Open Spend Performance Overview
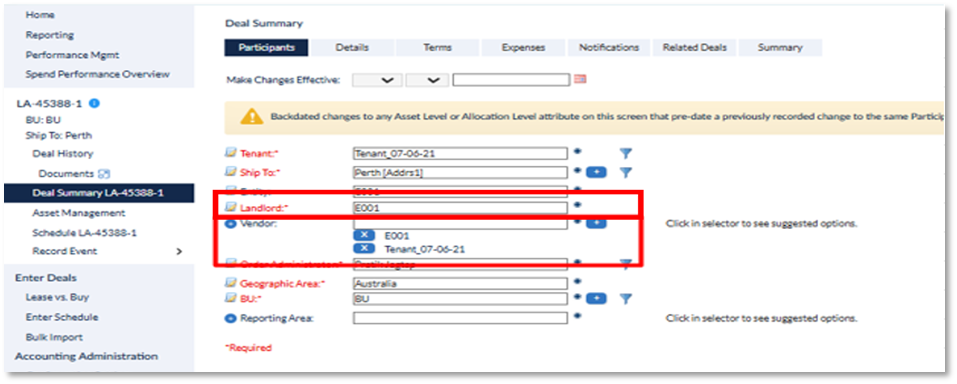This screenshot has height=384, width=957. (x=97, y=74)
